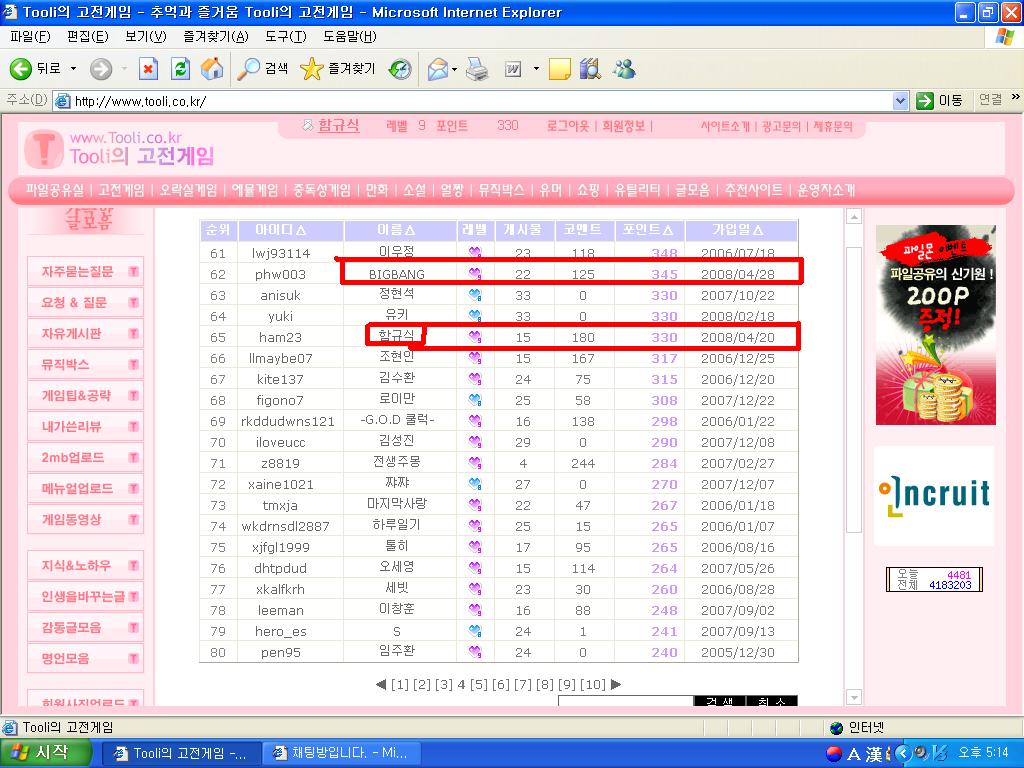Click the Mail envelope toolbar icon
The height and width of the screenshot is (768, 1024).
tap(438, 69)
